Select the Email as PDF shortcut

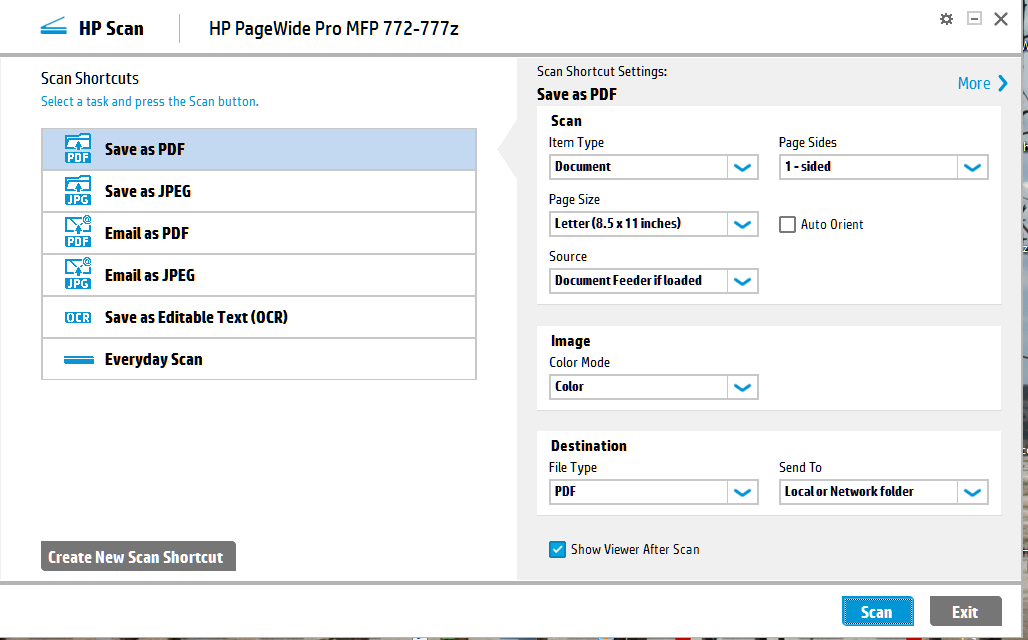(x=200, y=232)
